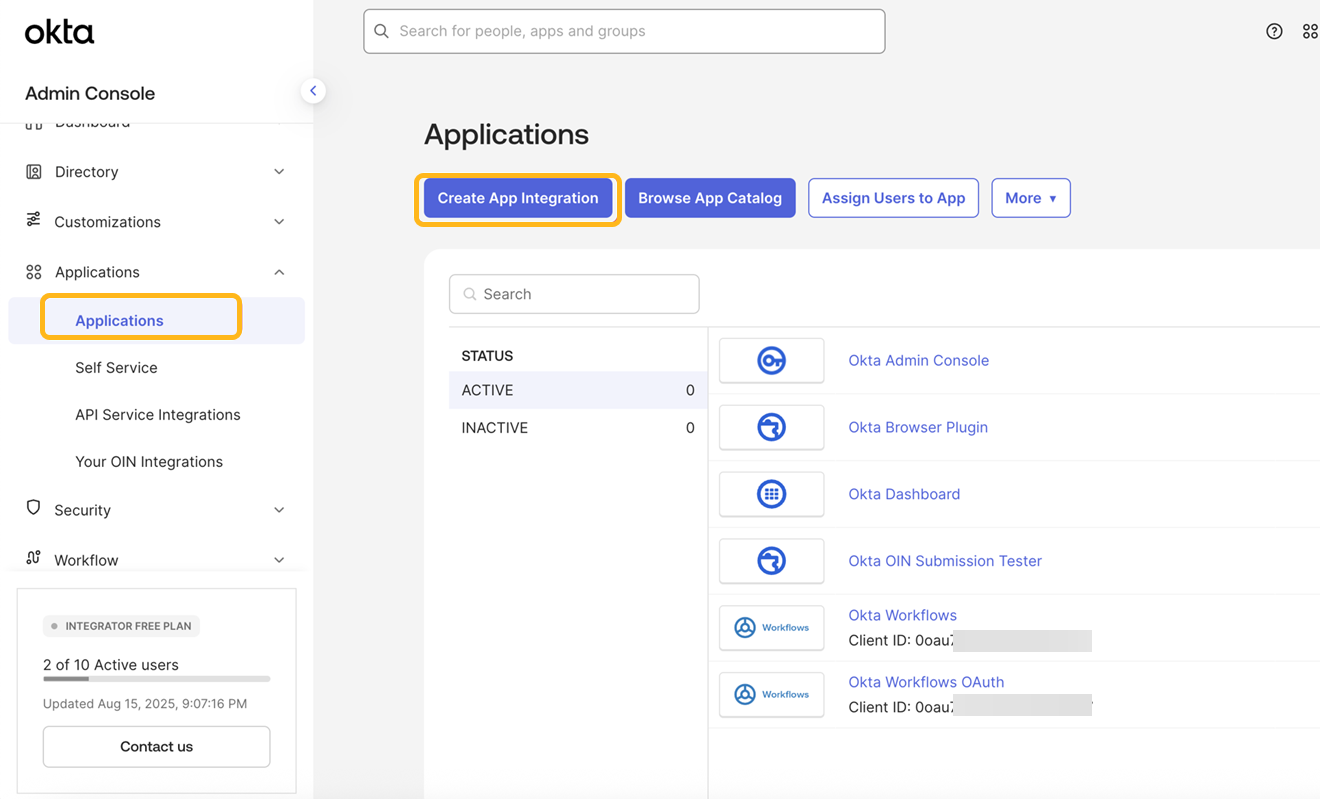Click the Okta OIN Submission Tester icon
This screenshot has height=799, width=1320.
point(771,561)
